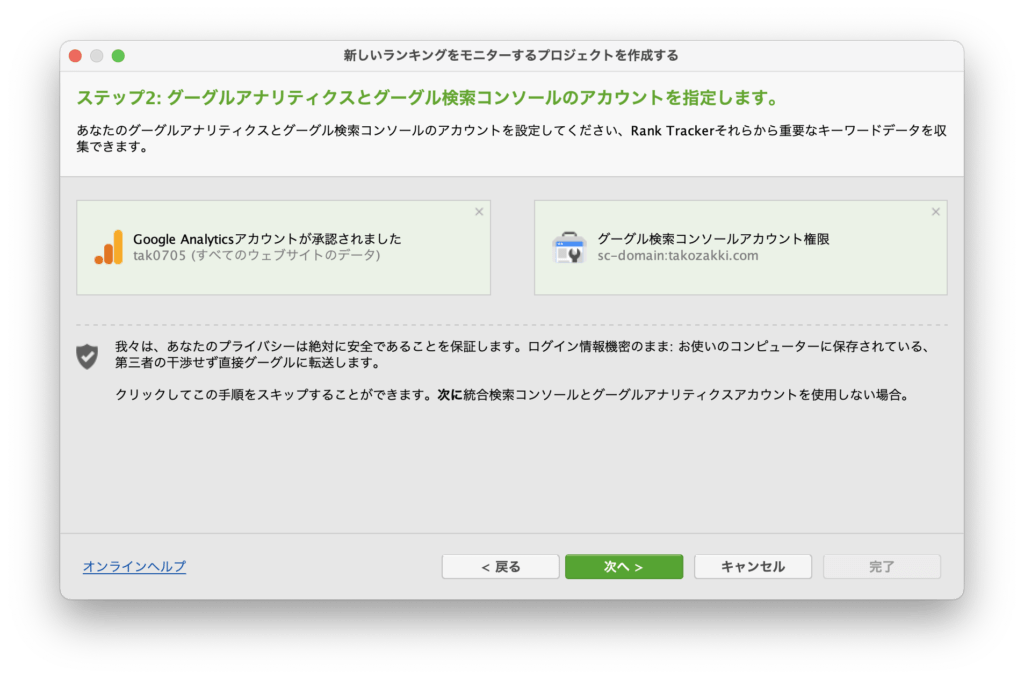This screenshot has height=679, width=1024.
Task: Proceed with the green 次へ button
Action: pos(624,566)
